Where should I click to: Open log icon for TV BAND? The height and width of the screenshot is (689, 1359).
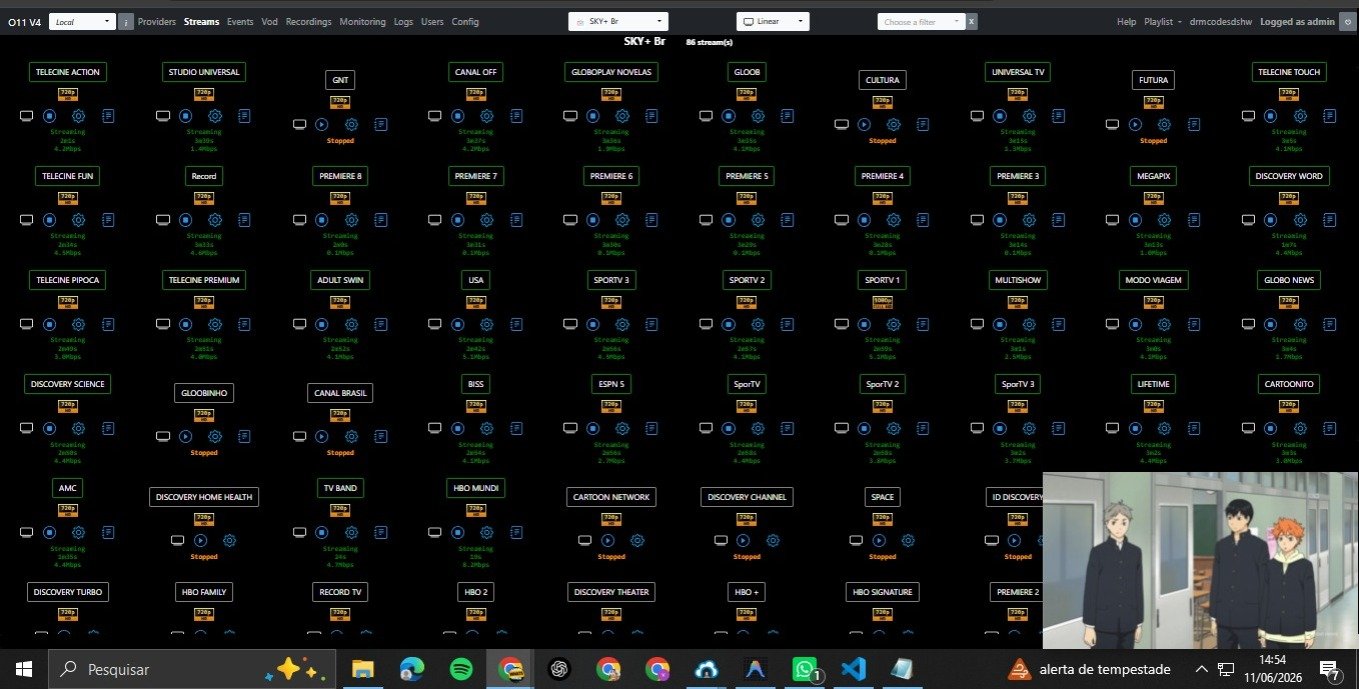(380, 532)
